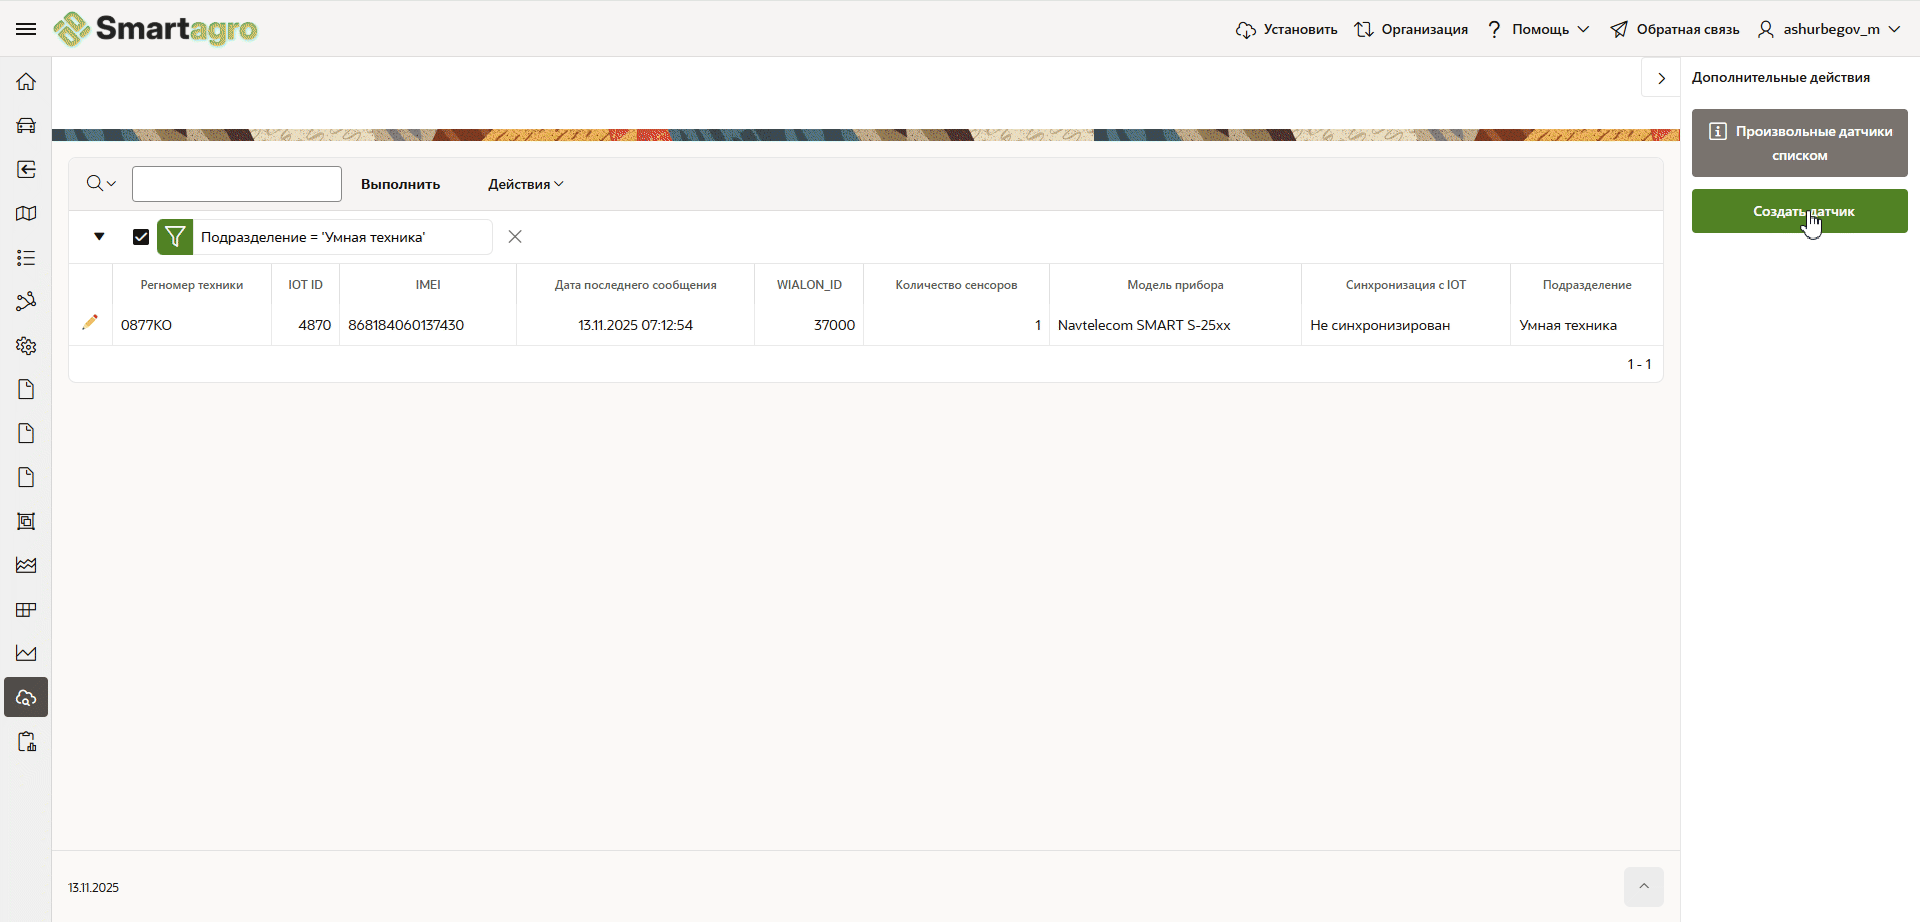The height and width of the screenshot is (922, 1920).
Task: Open the ashurbegov_m user menu
Action: coord(1829,29)
